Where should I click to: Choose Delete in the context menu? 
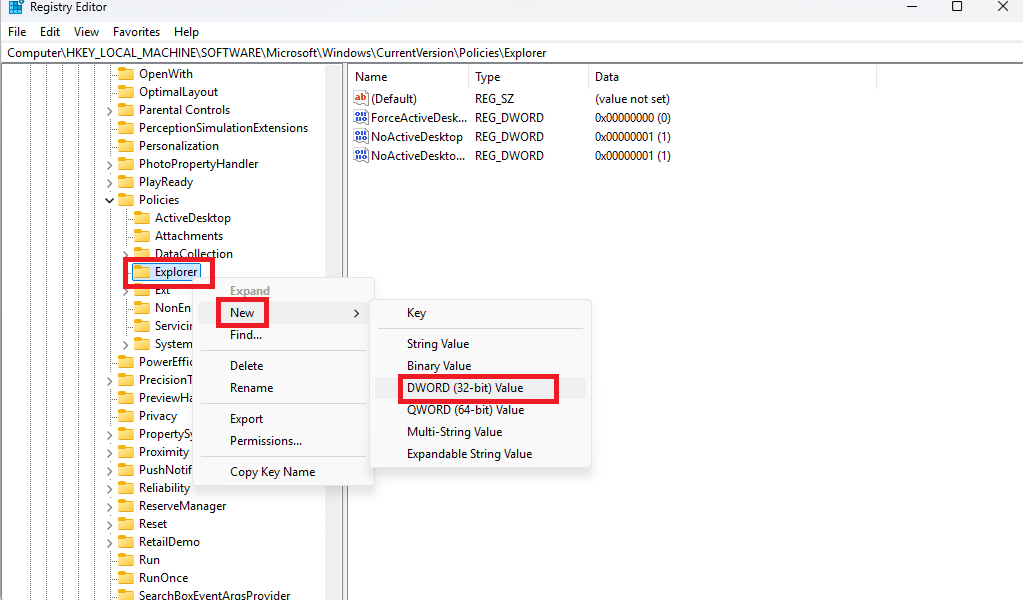tap(284, 366)
